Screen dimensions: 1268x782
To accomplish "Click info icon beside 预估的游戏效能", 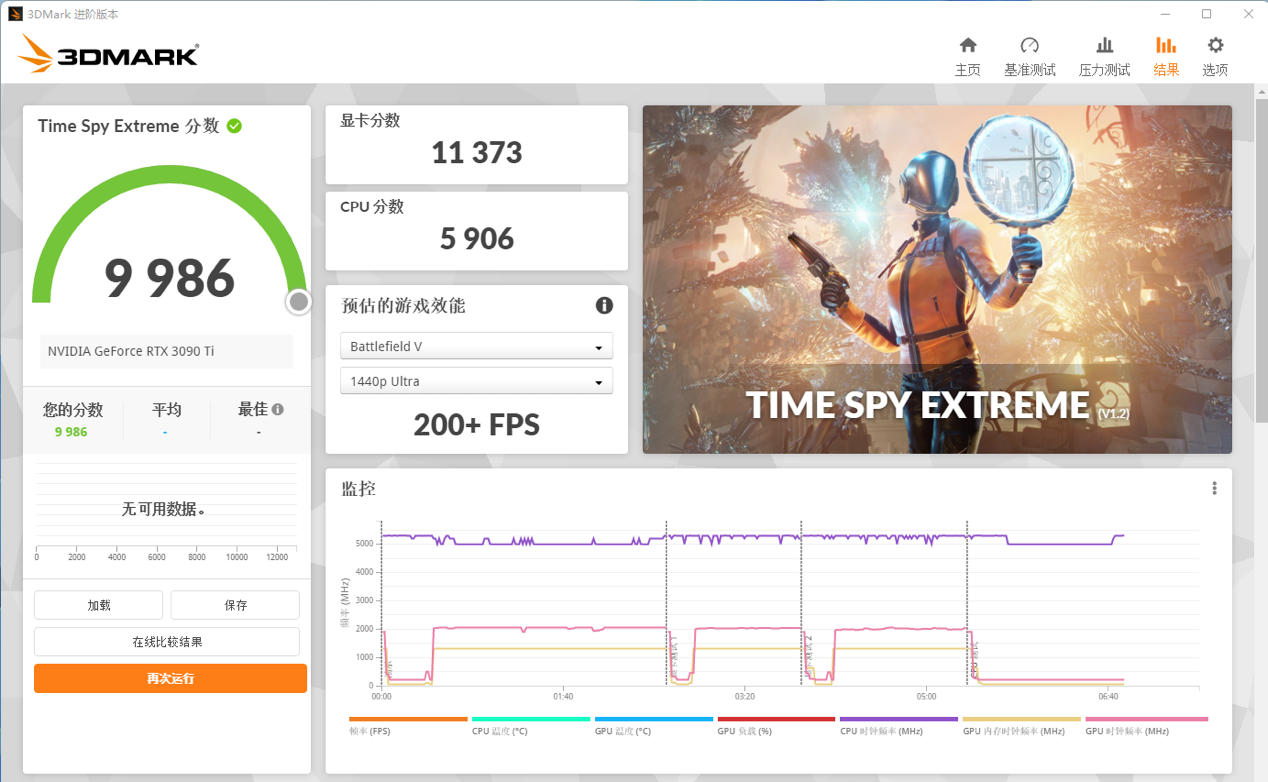I will coord(604,305).
